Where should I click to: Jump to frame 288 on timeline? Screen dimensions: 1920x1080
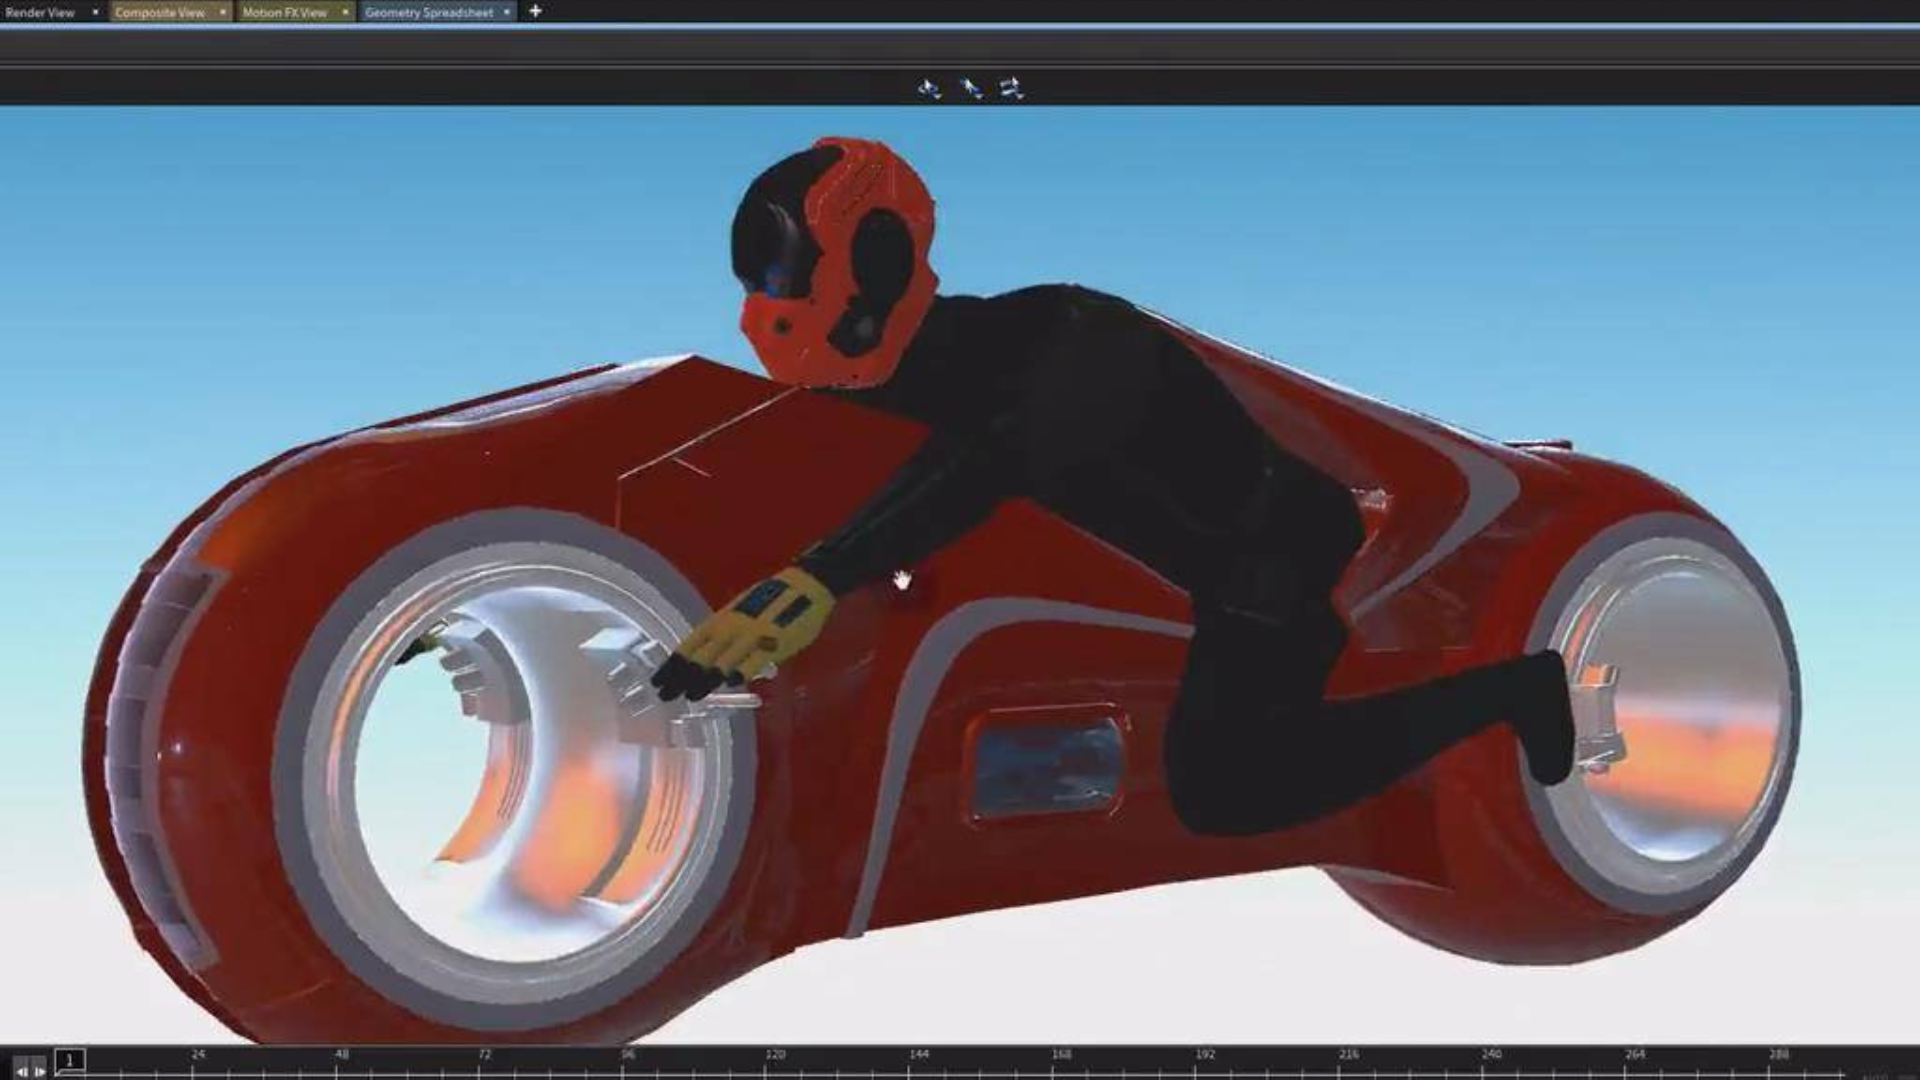[1779, 1055]
